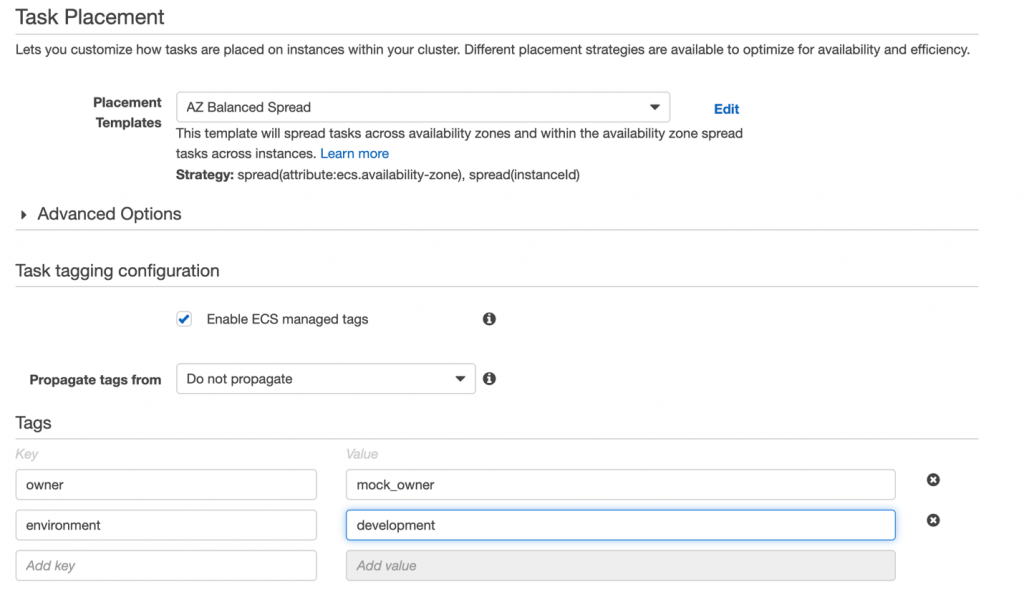The image size is (1024, 607).
Task: Open Propagate tags from dropdown
Action: (325, 379)
